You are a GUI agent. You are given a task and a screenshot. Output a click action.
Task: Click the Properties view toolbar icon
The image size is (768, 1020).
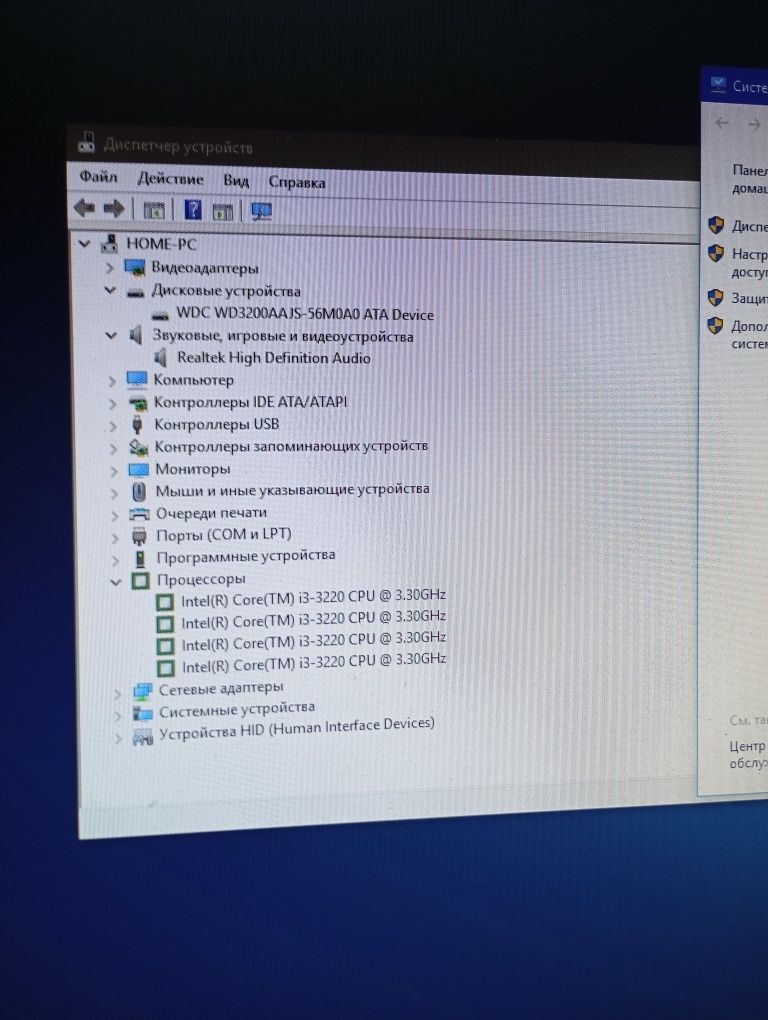click(x=223, y=211)
